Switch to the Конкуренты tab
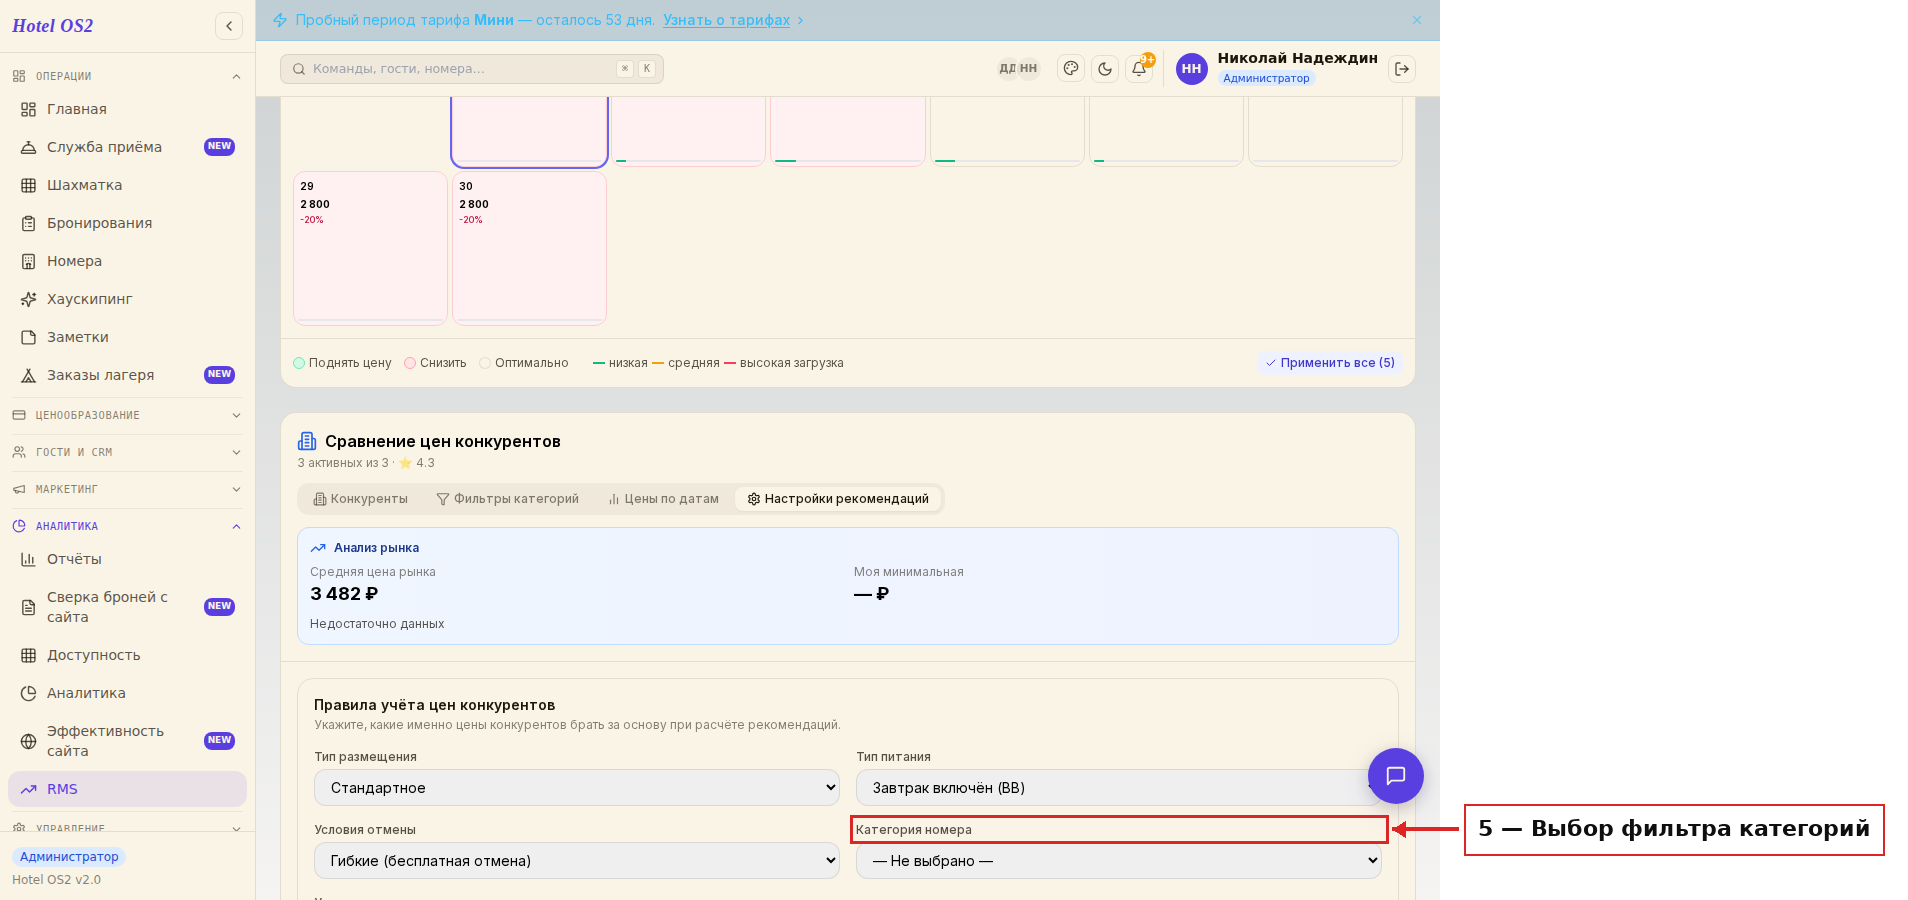Image resolution: width=1908 pixels, height=900 pixels. [x=361, y=499]
